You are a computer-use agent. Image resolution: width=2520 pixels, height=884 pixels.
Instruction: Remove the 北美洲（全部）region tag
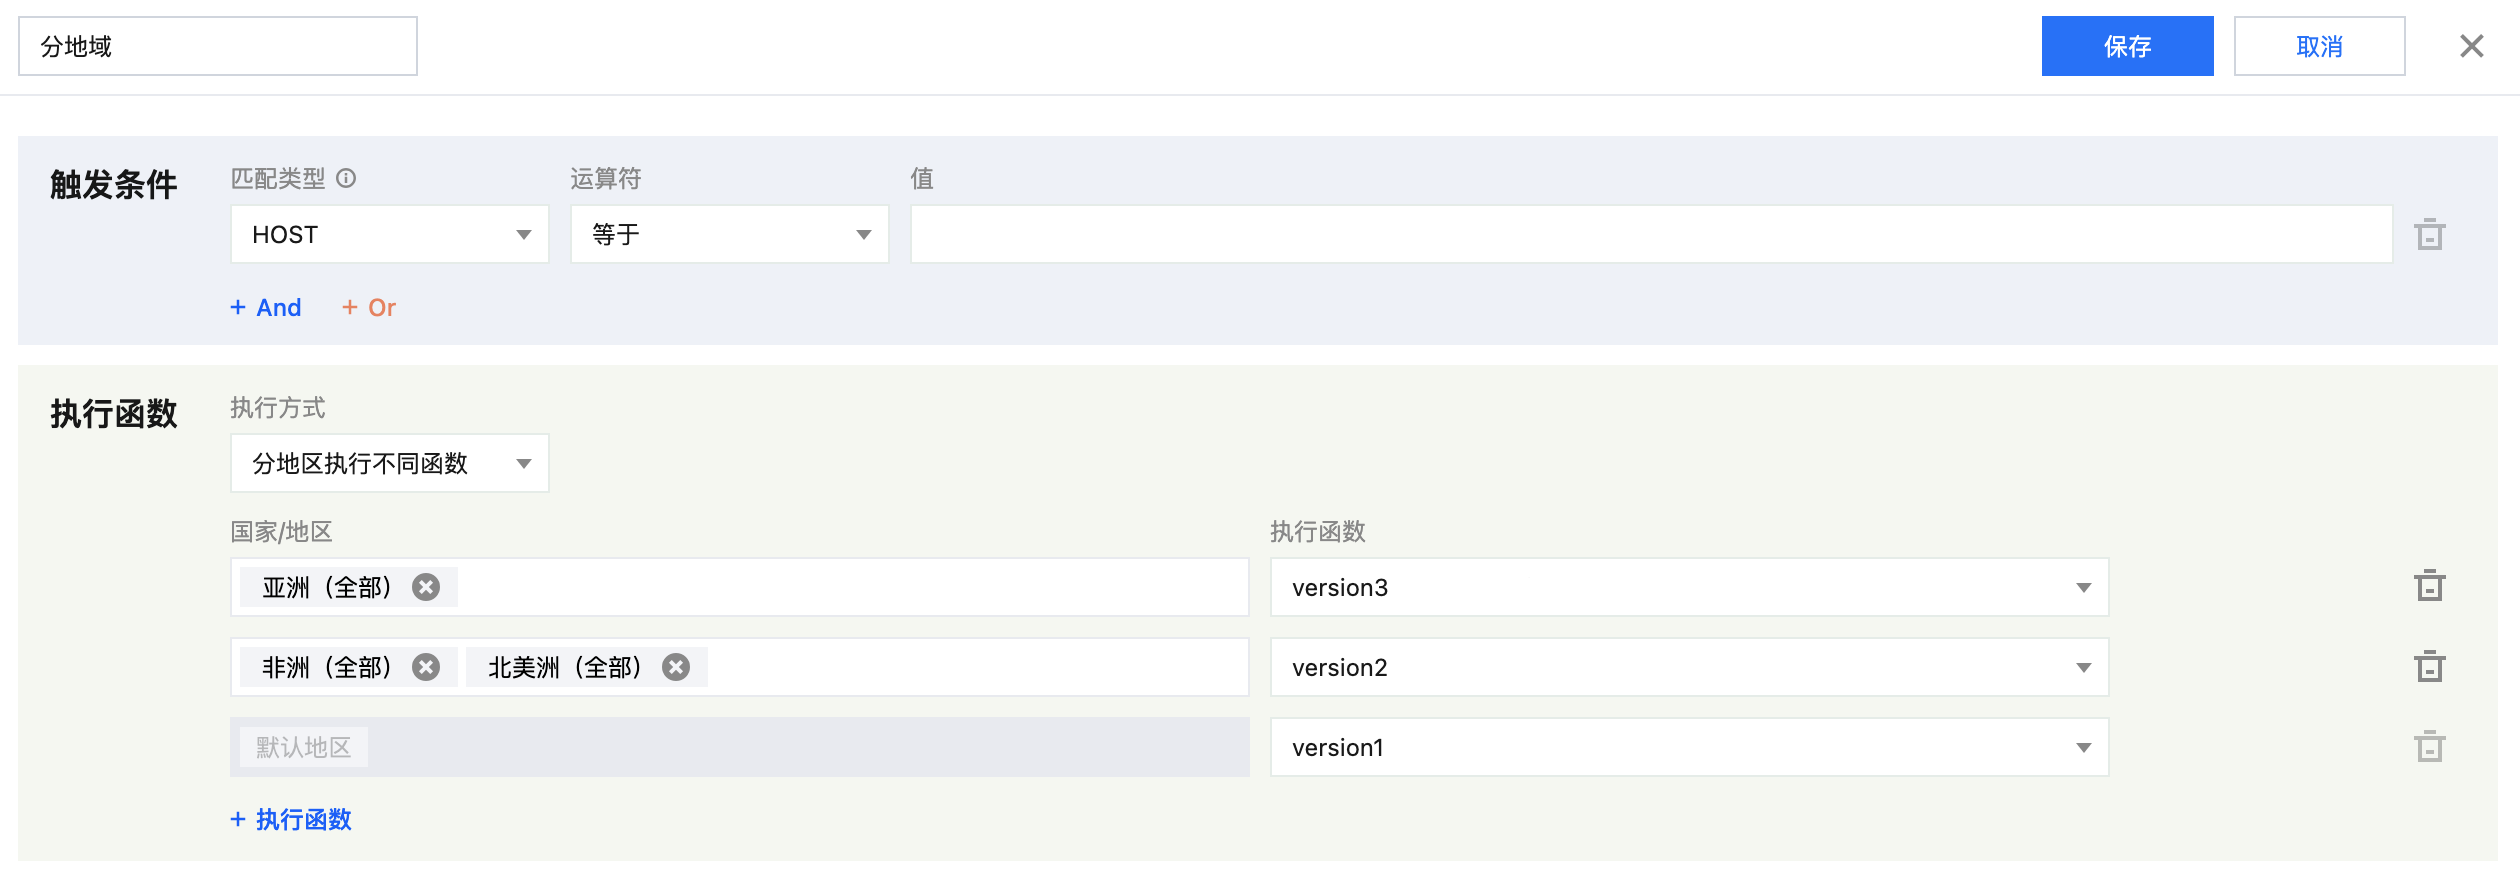pos(676,667)
